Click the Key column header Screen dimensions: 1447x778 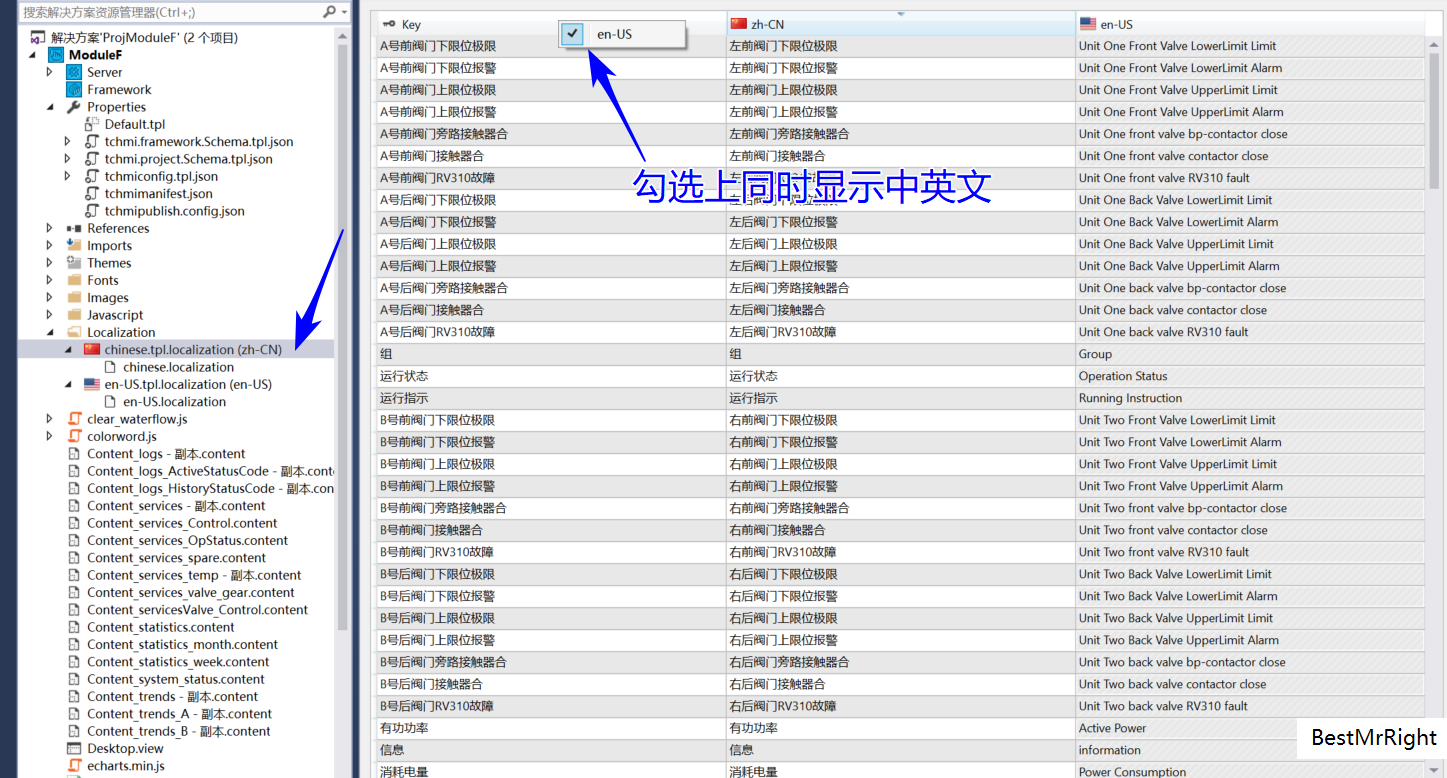[x=550, y=24]
